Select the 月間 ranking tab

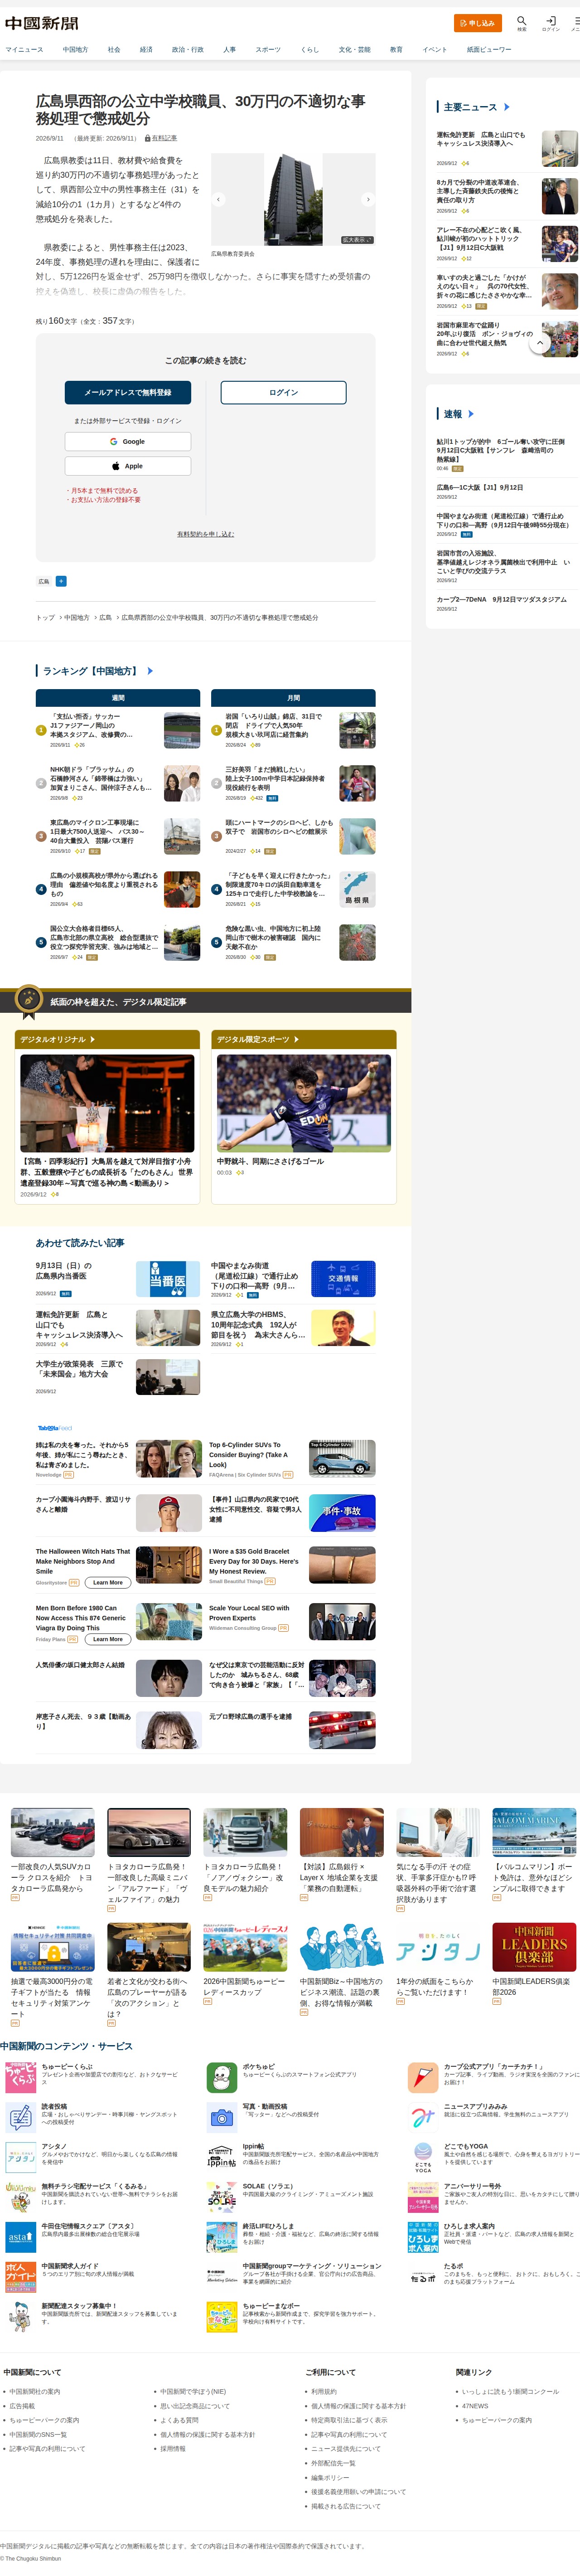[293, 697]
